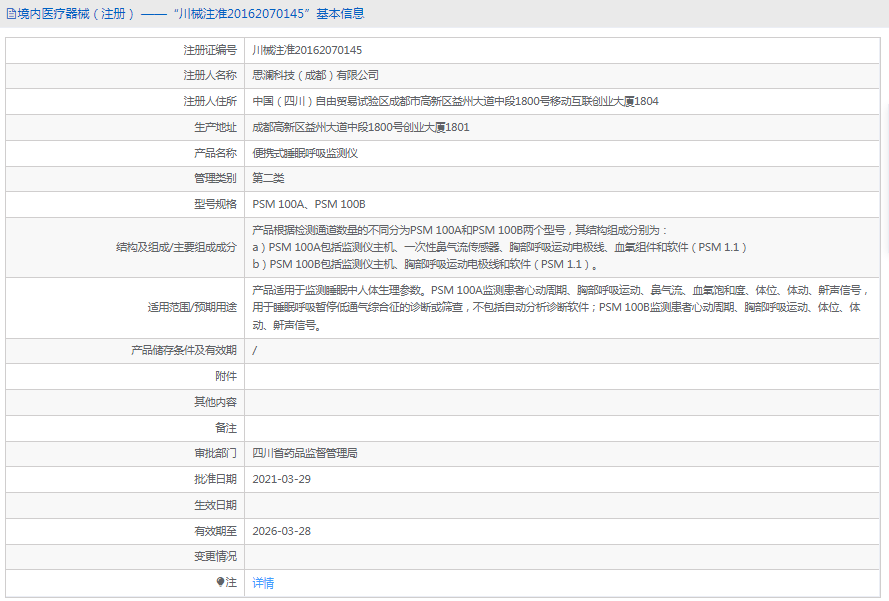Click the 管理类别 row label
Viewport: 889px width, 601px height.
(x=215, y=178)
